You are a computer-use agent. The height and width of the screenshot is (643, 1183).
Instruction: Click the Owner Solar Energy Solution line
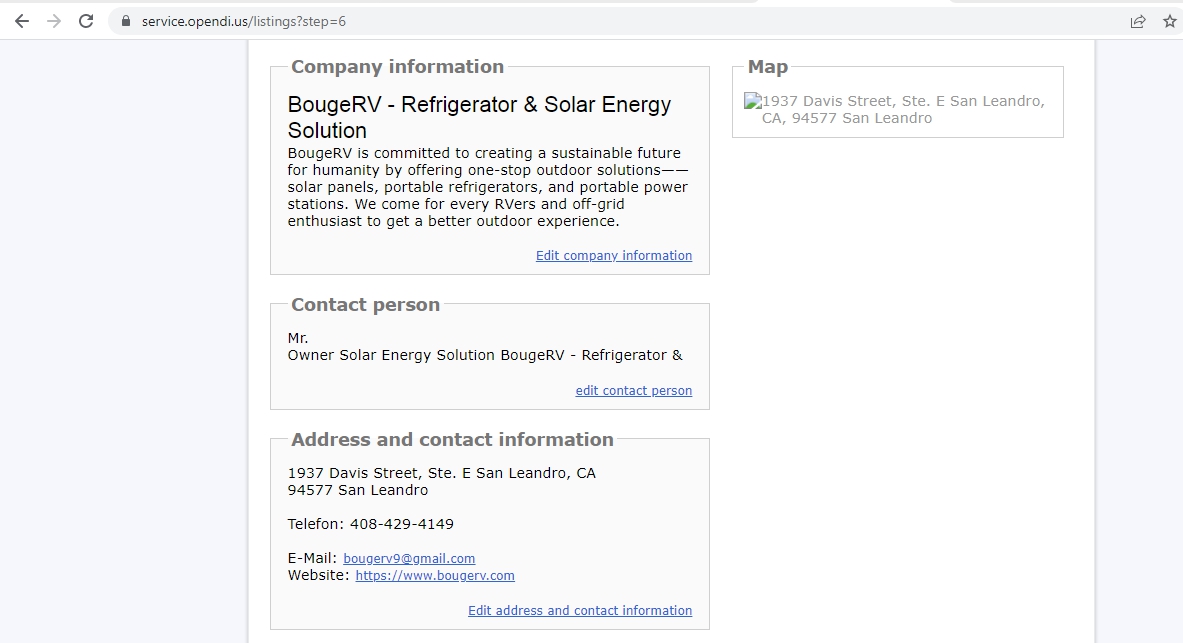(485, 355)
